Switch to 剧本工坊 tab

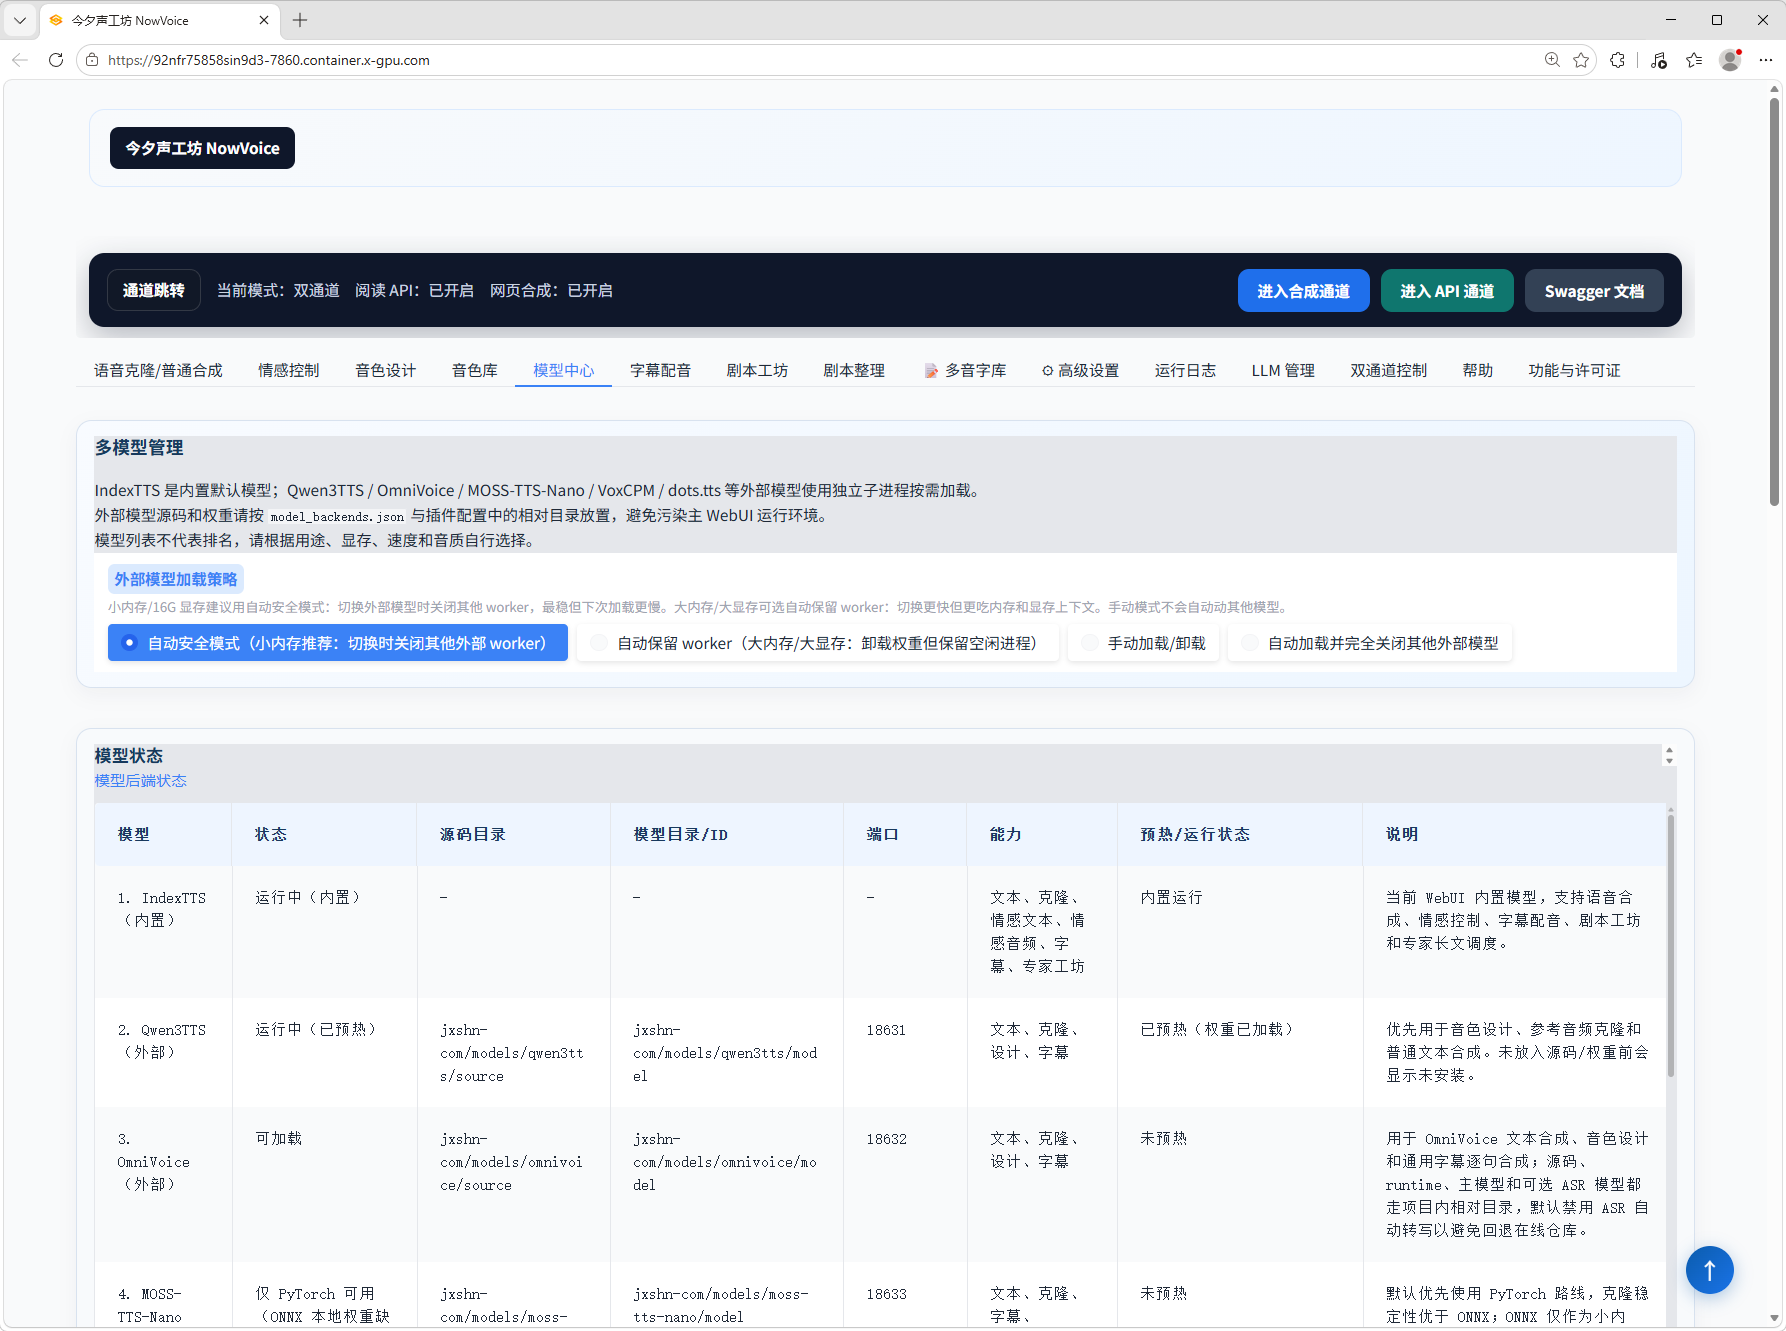757,370
